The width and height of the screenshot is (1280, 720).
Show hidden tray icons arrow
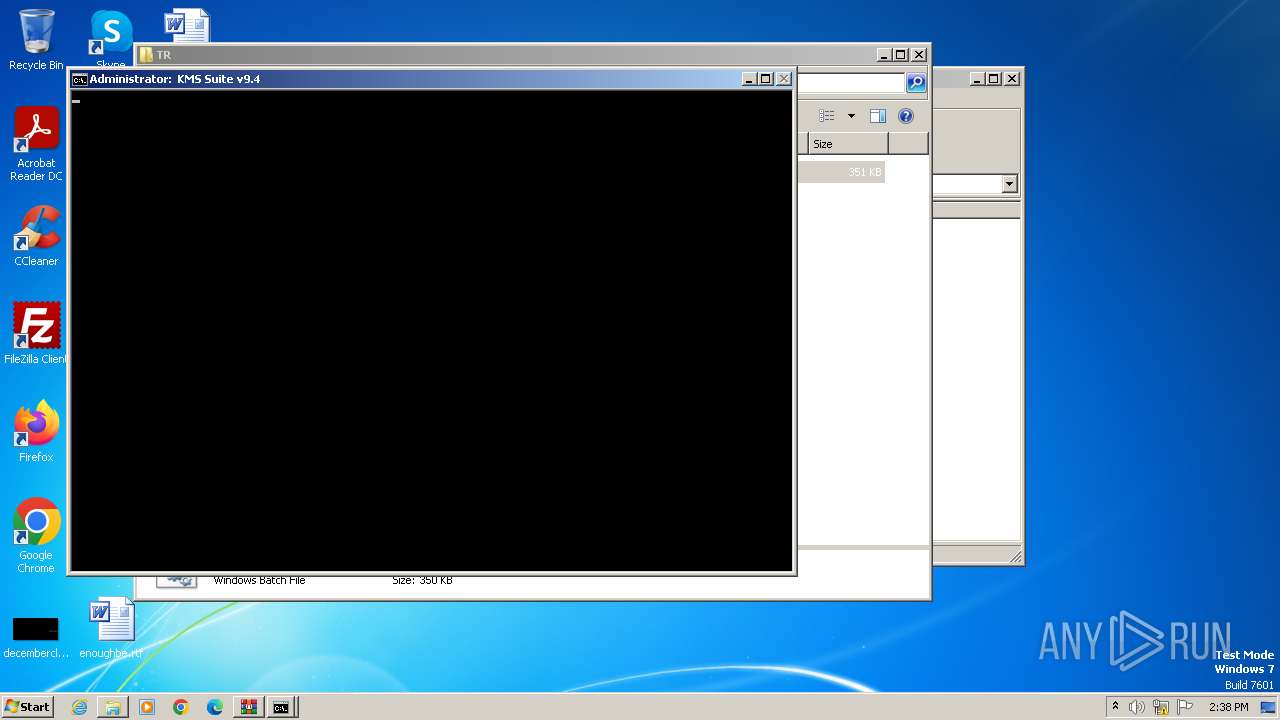click(1115, 707)
